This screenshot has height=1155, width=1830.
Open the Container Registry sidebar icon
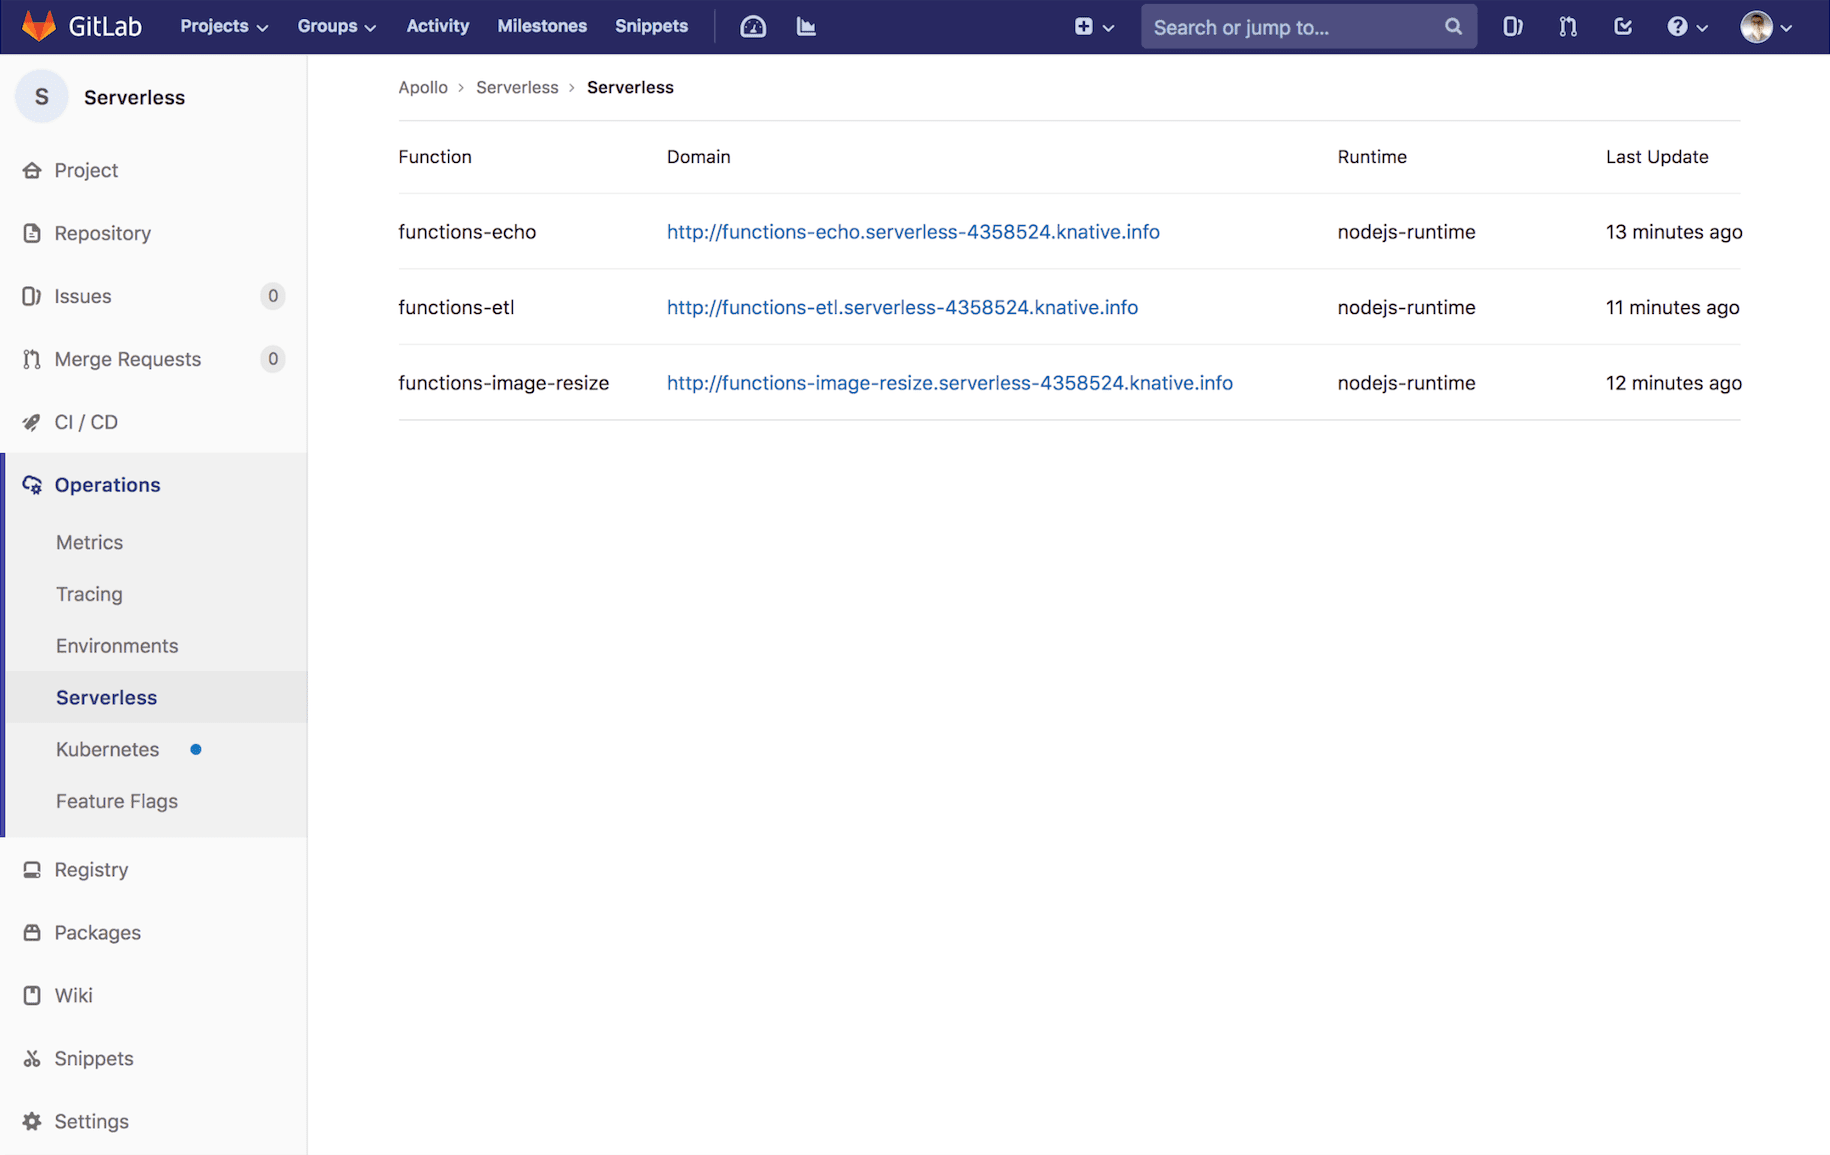[x=33, y=869]
